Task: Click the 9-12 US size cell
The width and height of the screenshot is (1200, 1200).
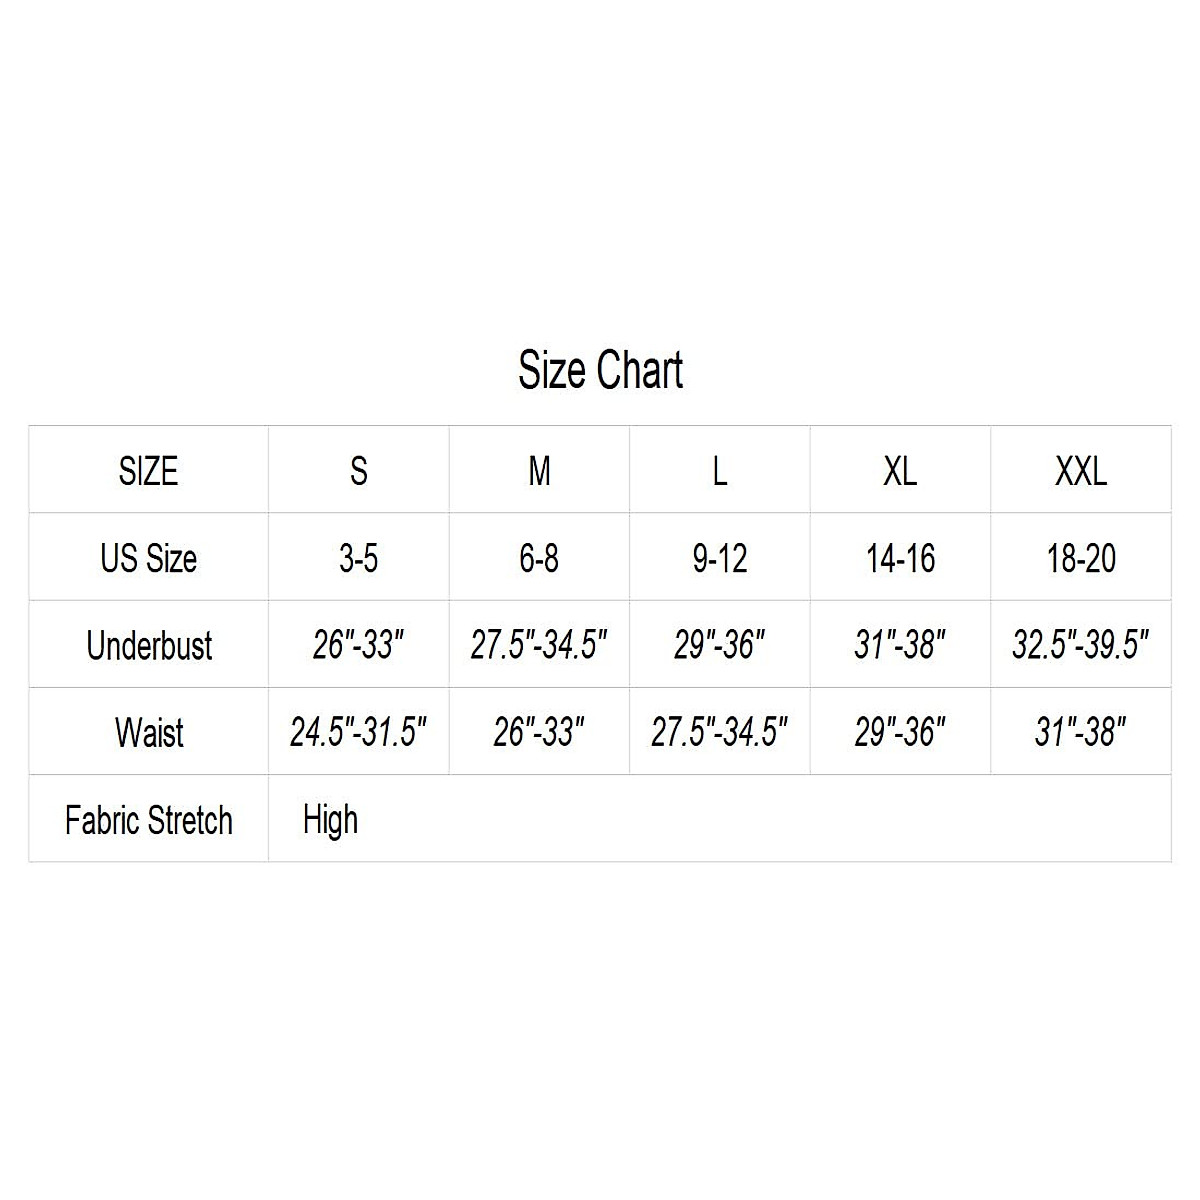Action: 719,558
